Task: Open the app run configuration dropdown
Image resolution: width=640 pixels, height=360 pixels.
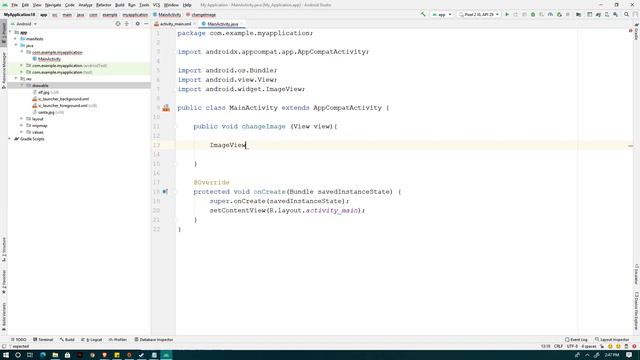Action: 442,14
